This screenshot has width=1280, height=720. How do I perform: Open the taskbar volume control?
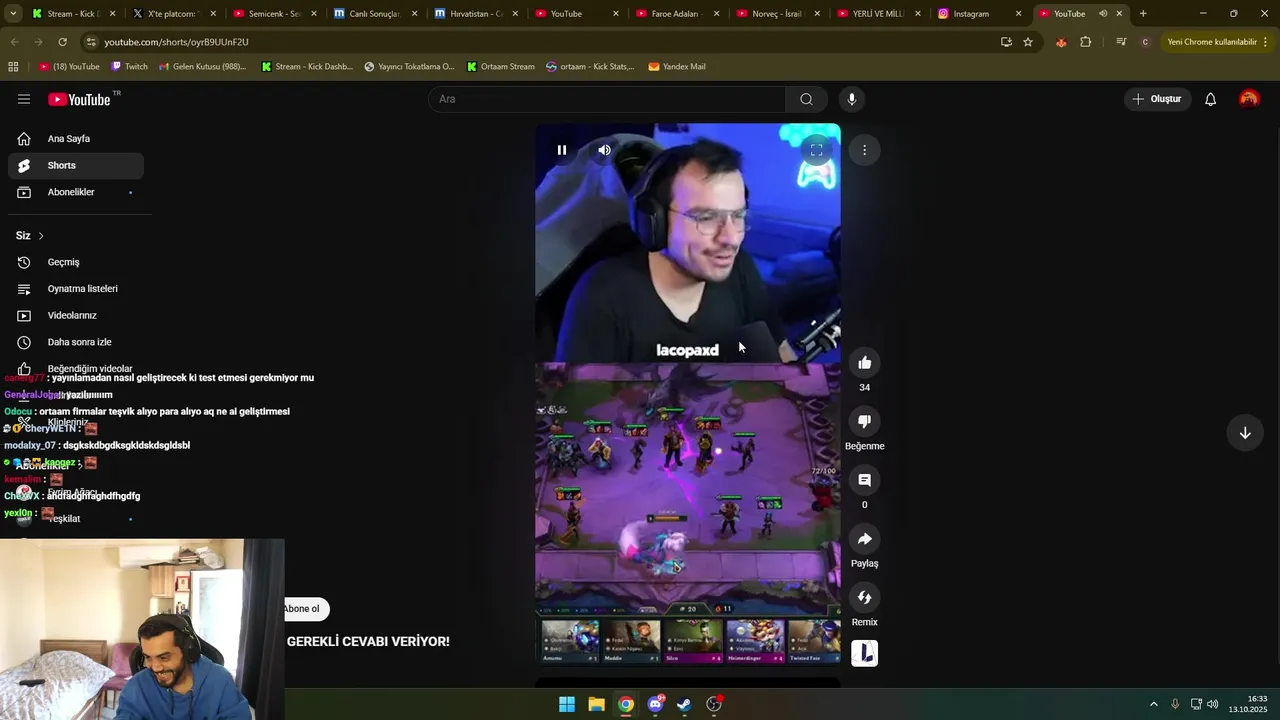coord(1212,704)
